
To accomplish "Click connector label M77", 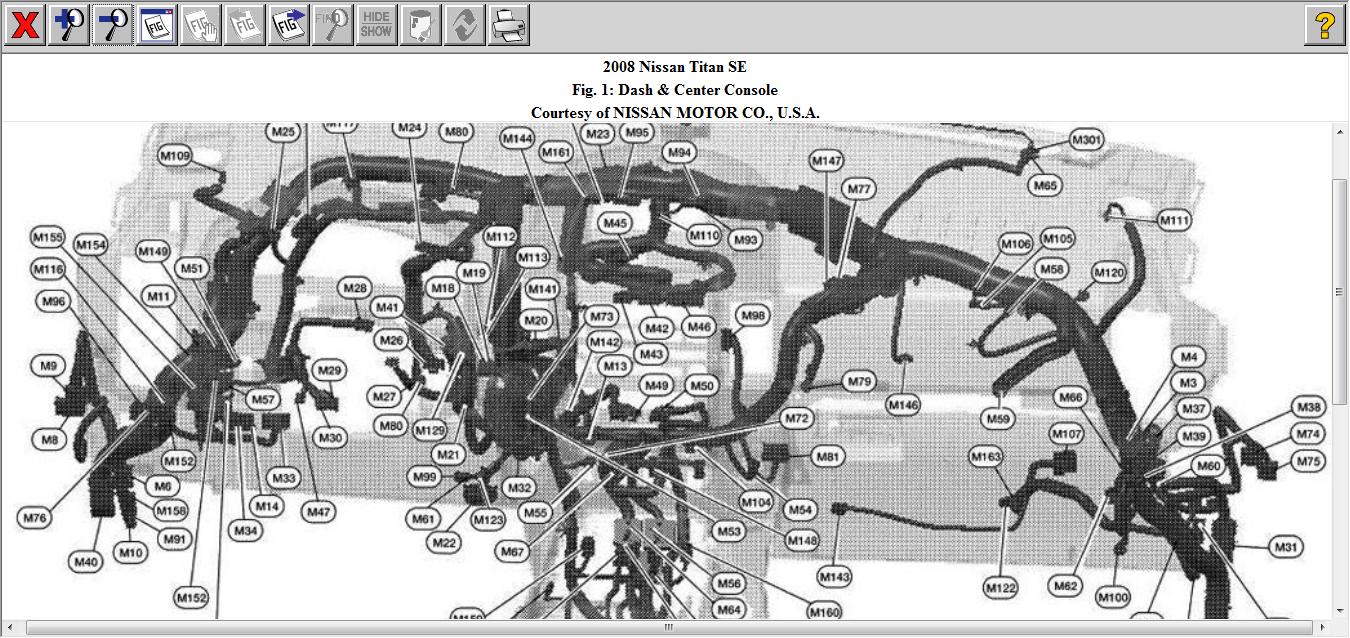I will pos(859,189).
